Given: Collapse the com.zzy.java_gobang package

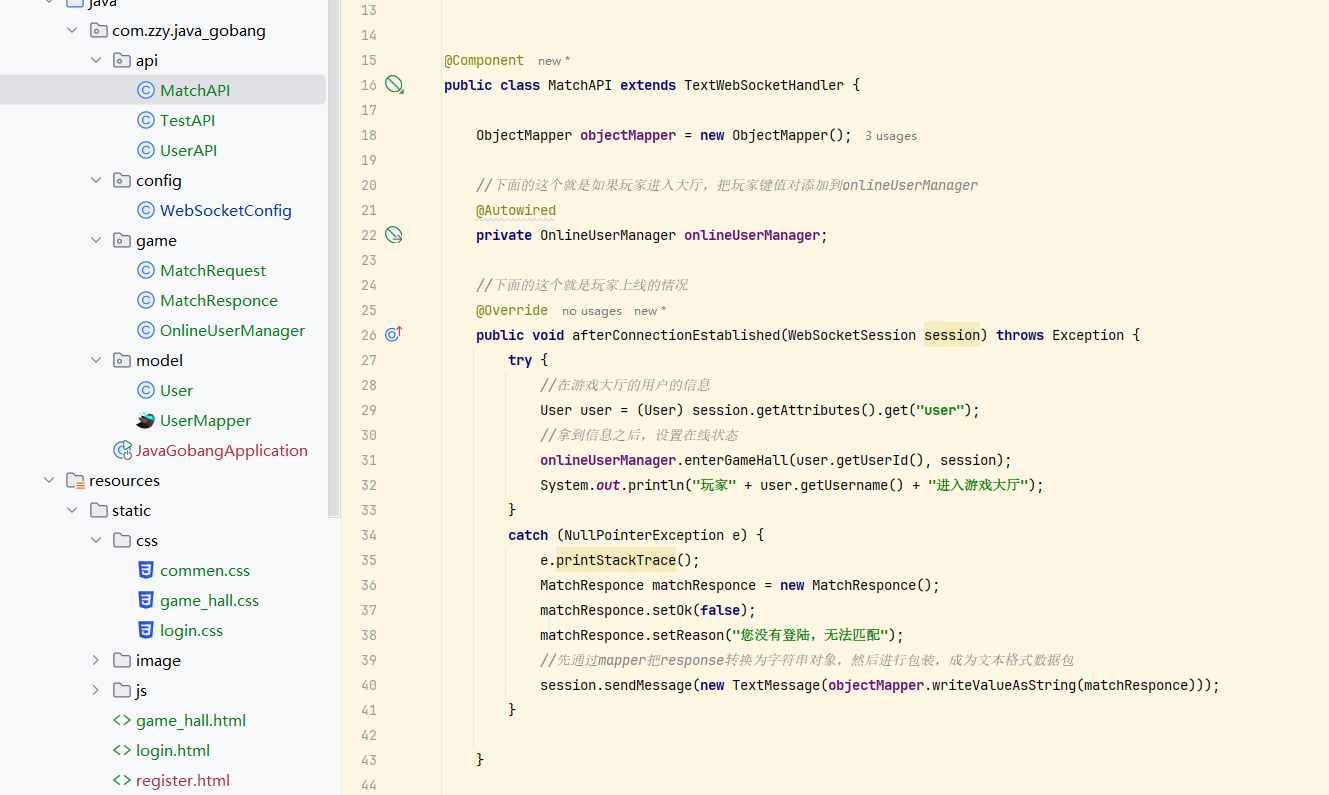Looking at the screenshot, I should [72, 30].
